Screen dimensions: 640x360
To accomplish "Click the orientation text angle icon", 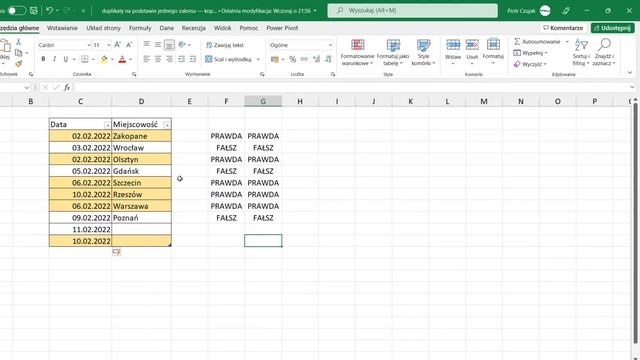I will pos(182,44).
